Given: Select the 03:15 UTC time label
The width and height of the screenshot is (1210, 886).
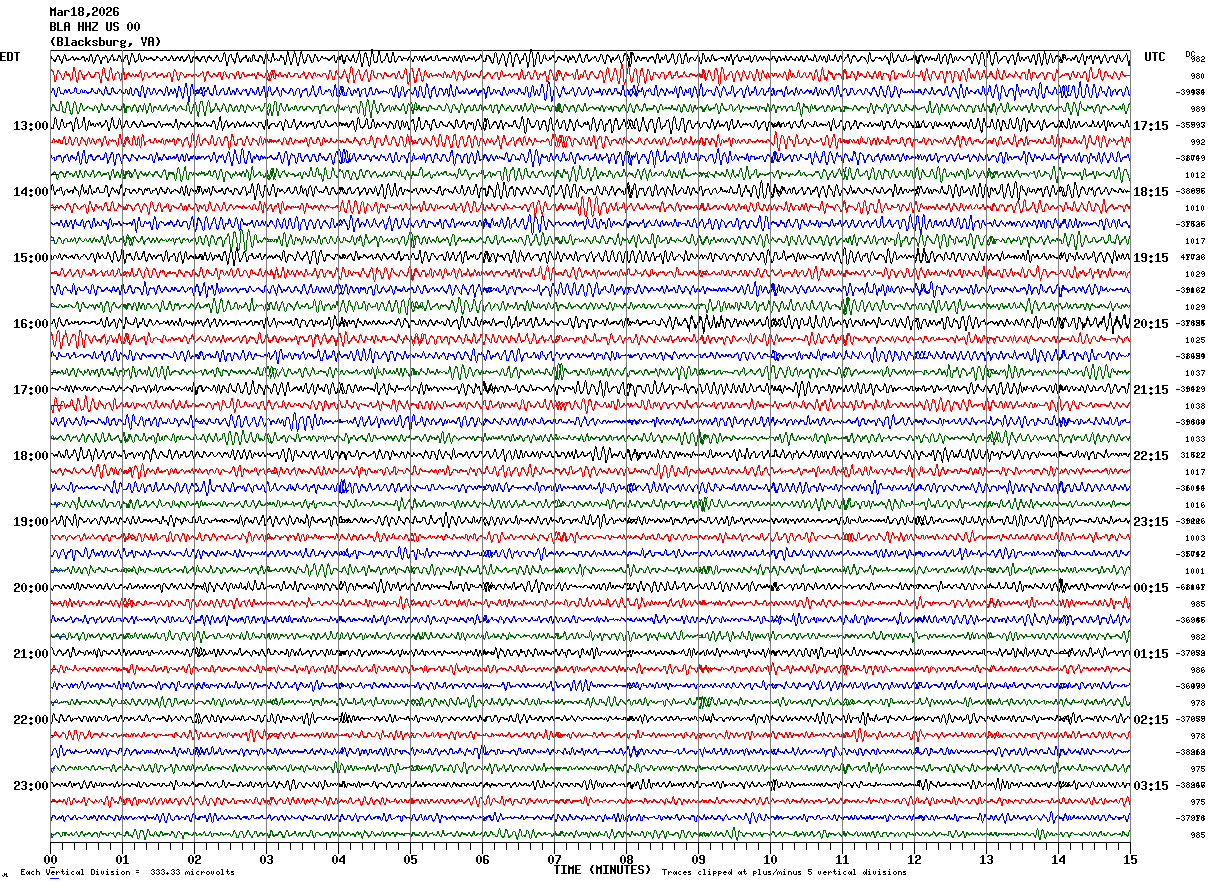Looking at the screenshot, I should pyautogui.click(x=1151, y=786).
